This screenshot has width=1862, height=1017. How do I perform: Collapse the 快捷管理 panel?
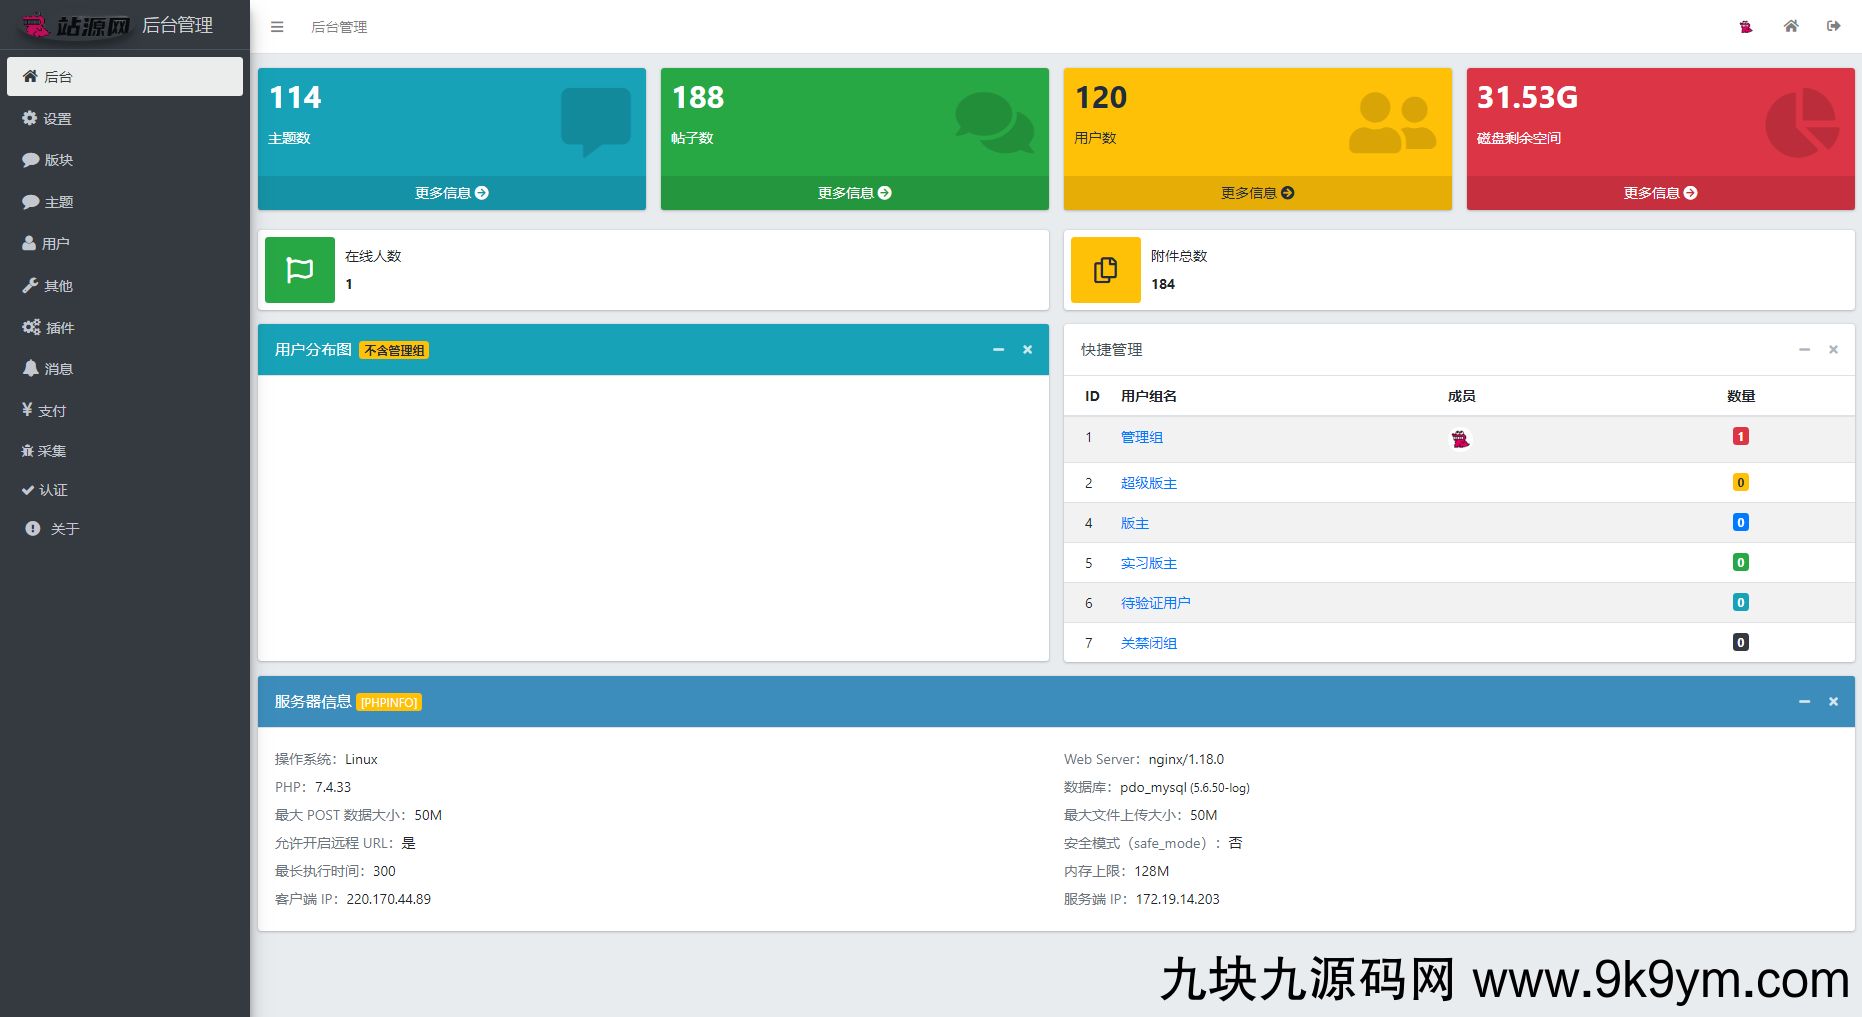click(x=1804, y=350)
